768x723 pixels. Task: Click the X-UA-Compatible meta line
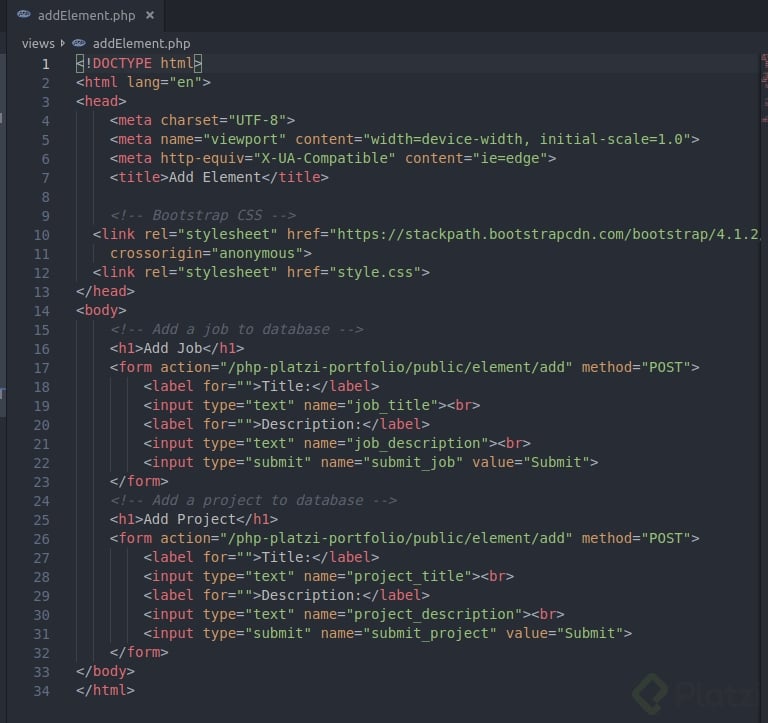click(x=333, y=158)
